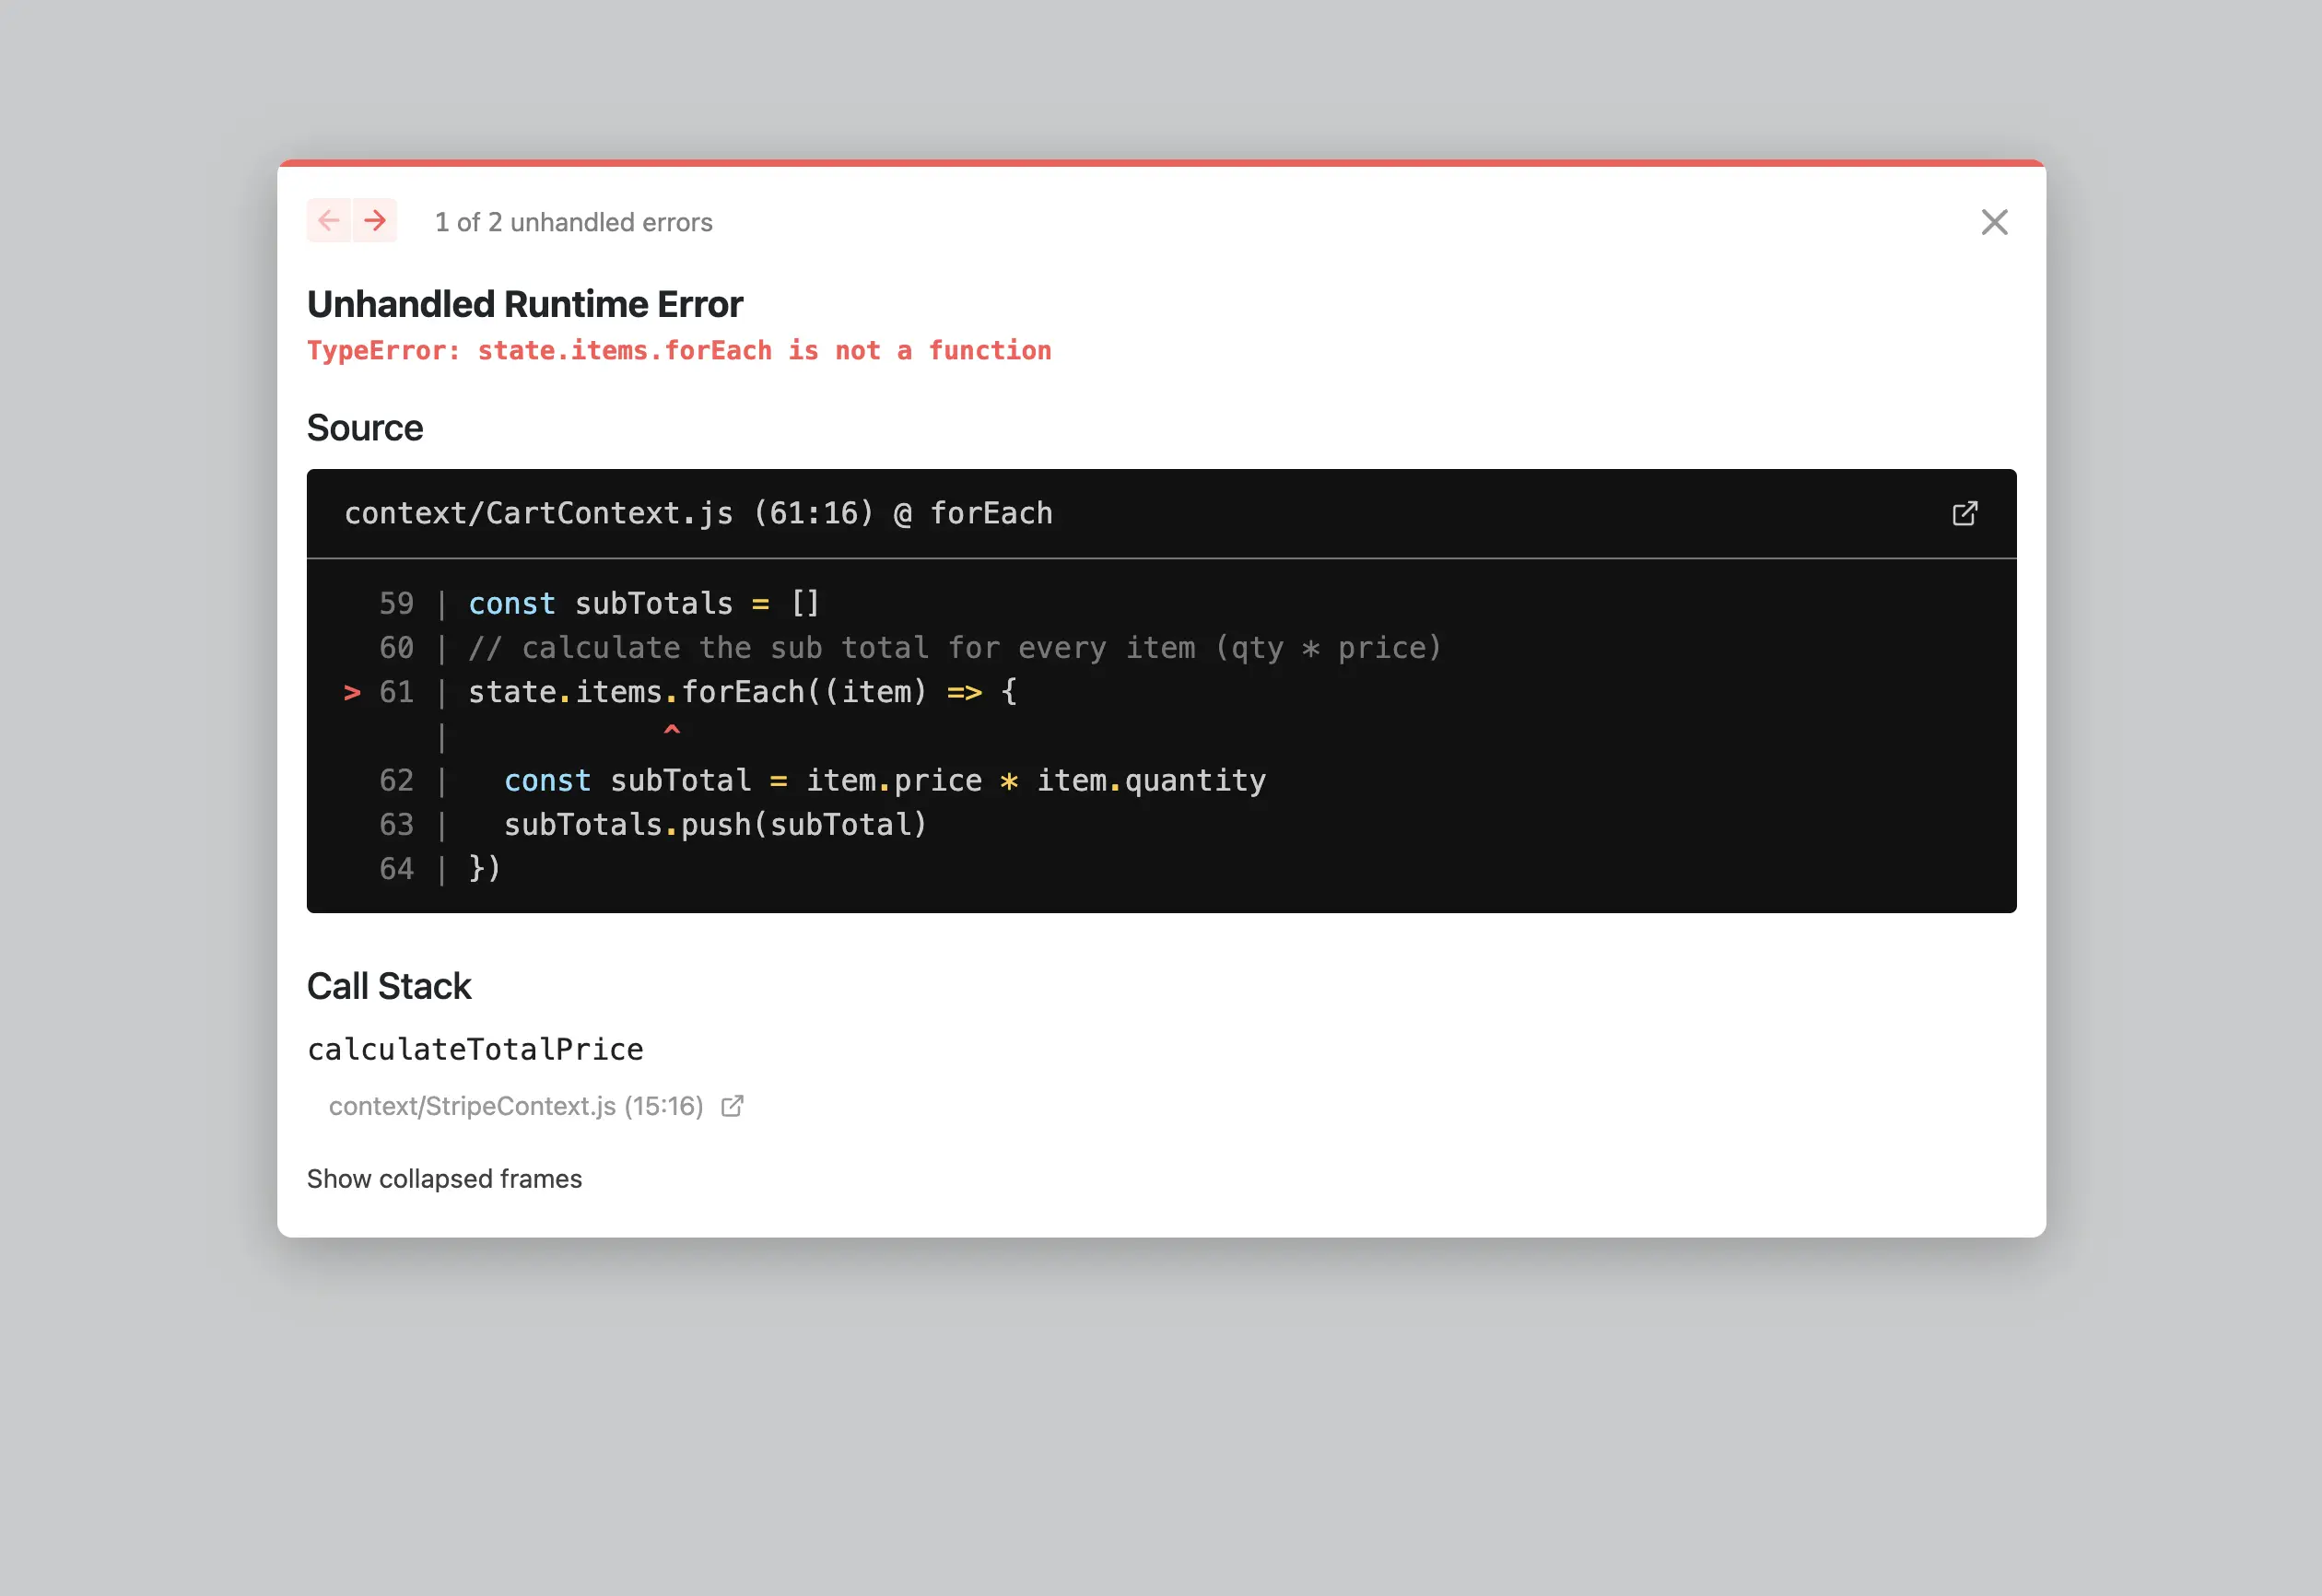2322x1596 pixels.
Task: Click line 62 const subTotal statement
Action: click(x=884, y=781)
